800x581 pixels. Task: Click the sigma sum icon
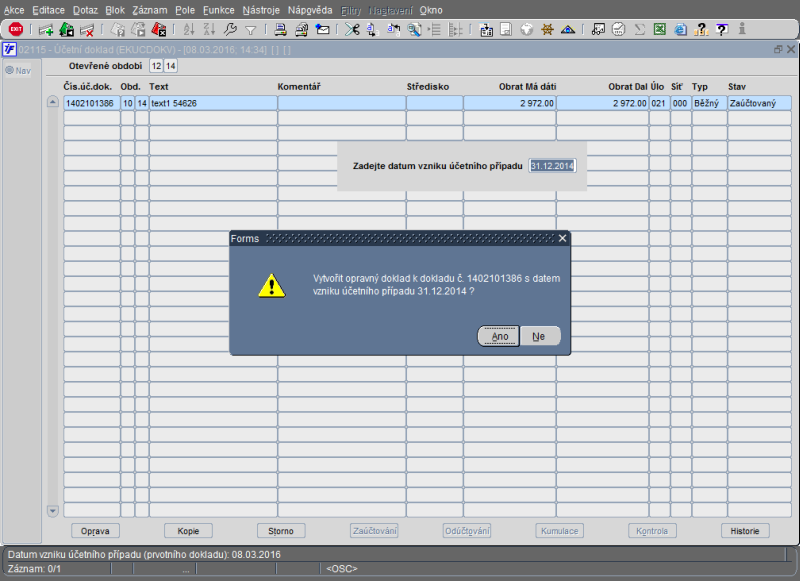point(639,30)
